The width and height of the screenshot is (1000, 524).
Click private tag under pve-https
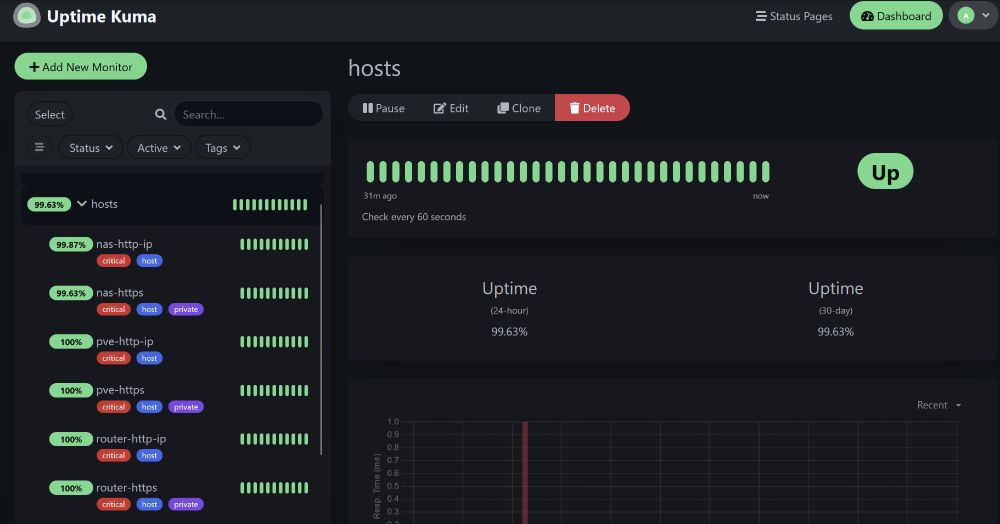tap(186, 407)
